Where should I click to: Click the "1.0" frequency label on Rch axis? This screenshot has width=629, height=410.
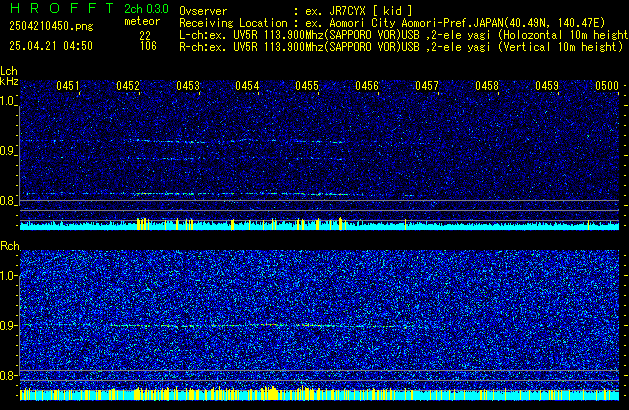point(8,276)
